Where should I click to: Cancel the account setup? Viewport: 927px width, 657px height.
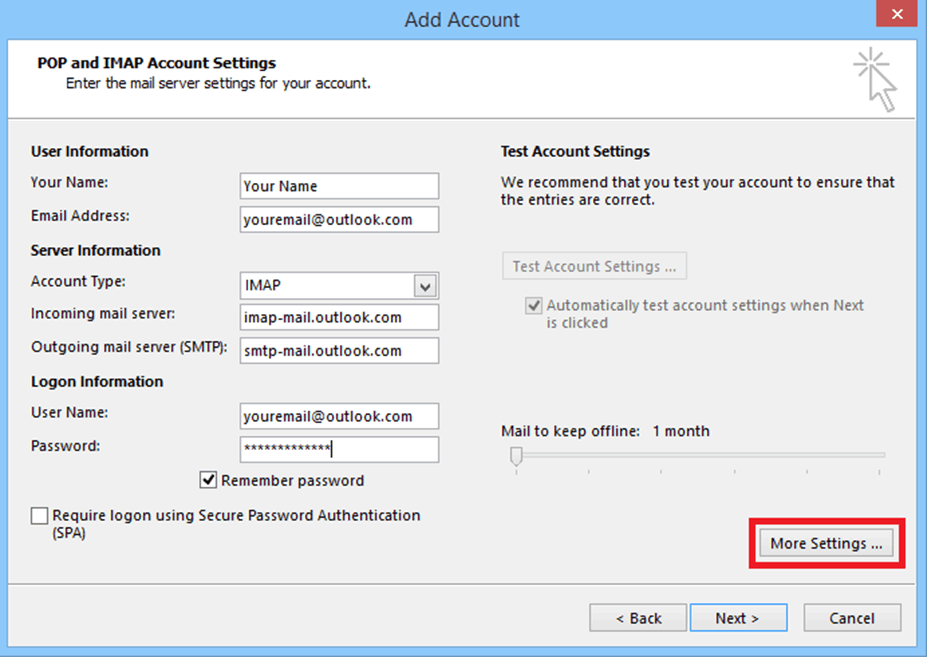tap(852, 618)
